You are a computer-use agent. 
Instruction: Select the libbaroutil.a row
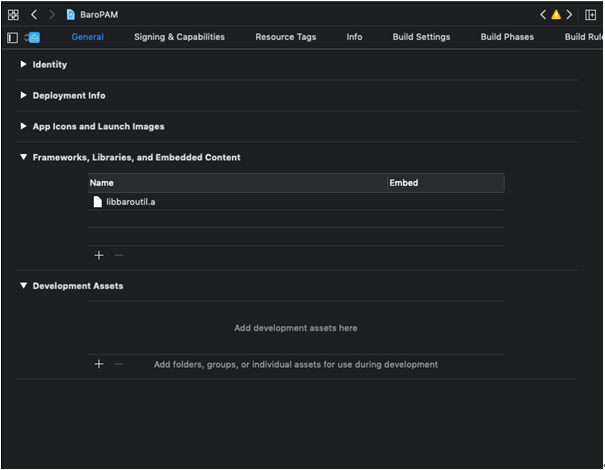tap(296, 201)
